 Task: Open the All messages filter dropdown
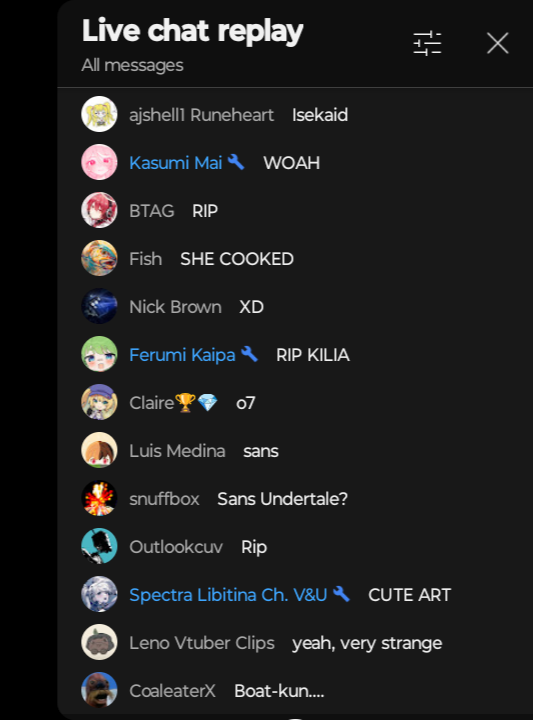point(132,65)
